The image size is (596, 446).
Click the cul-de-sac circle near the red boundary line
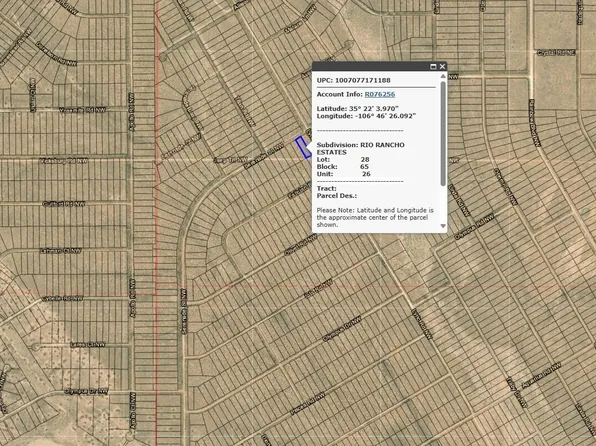tap(163, 57)
